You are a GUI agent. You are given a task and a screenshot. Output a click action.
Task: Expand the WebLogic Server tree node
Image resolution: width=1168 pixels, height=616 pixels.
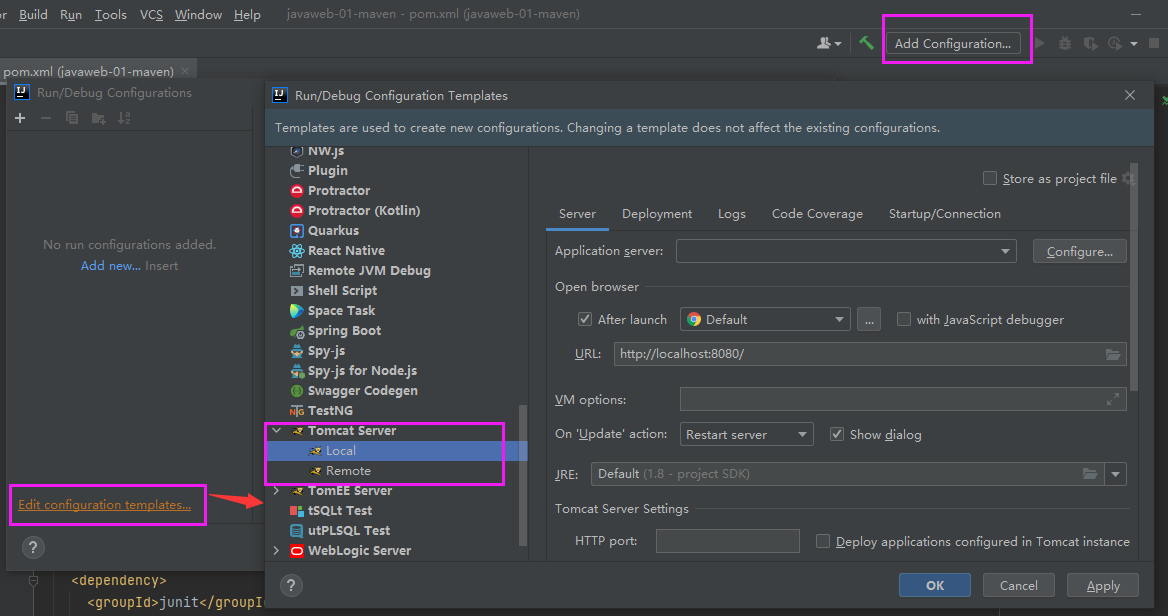276,551
